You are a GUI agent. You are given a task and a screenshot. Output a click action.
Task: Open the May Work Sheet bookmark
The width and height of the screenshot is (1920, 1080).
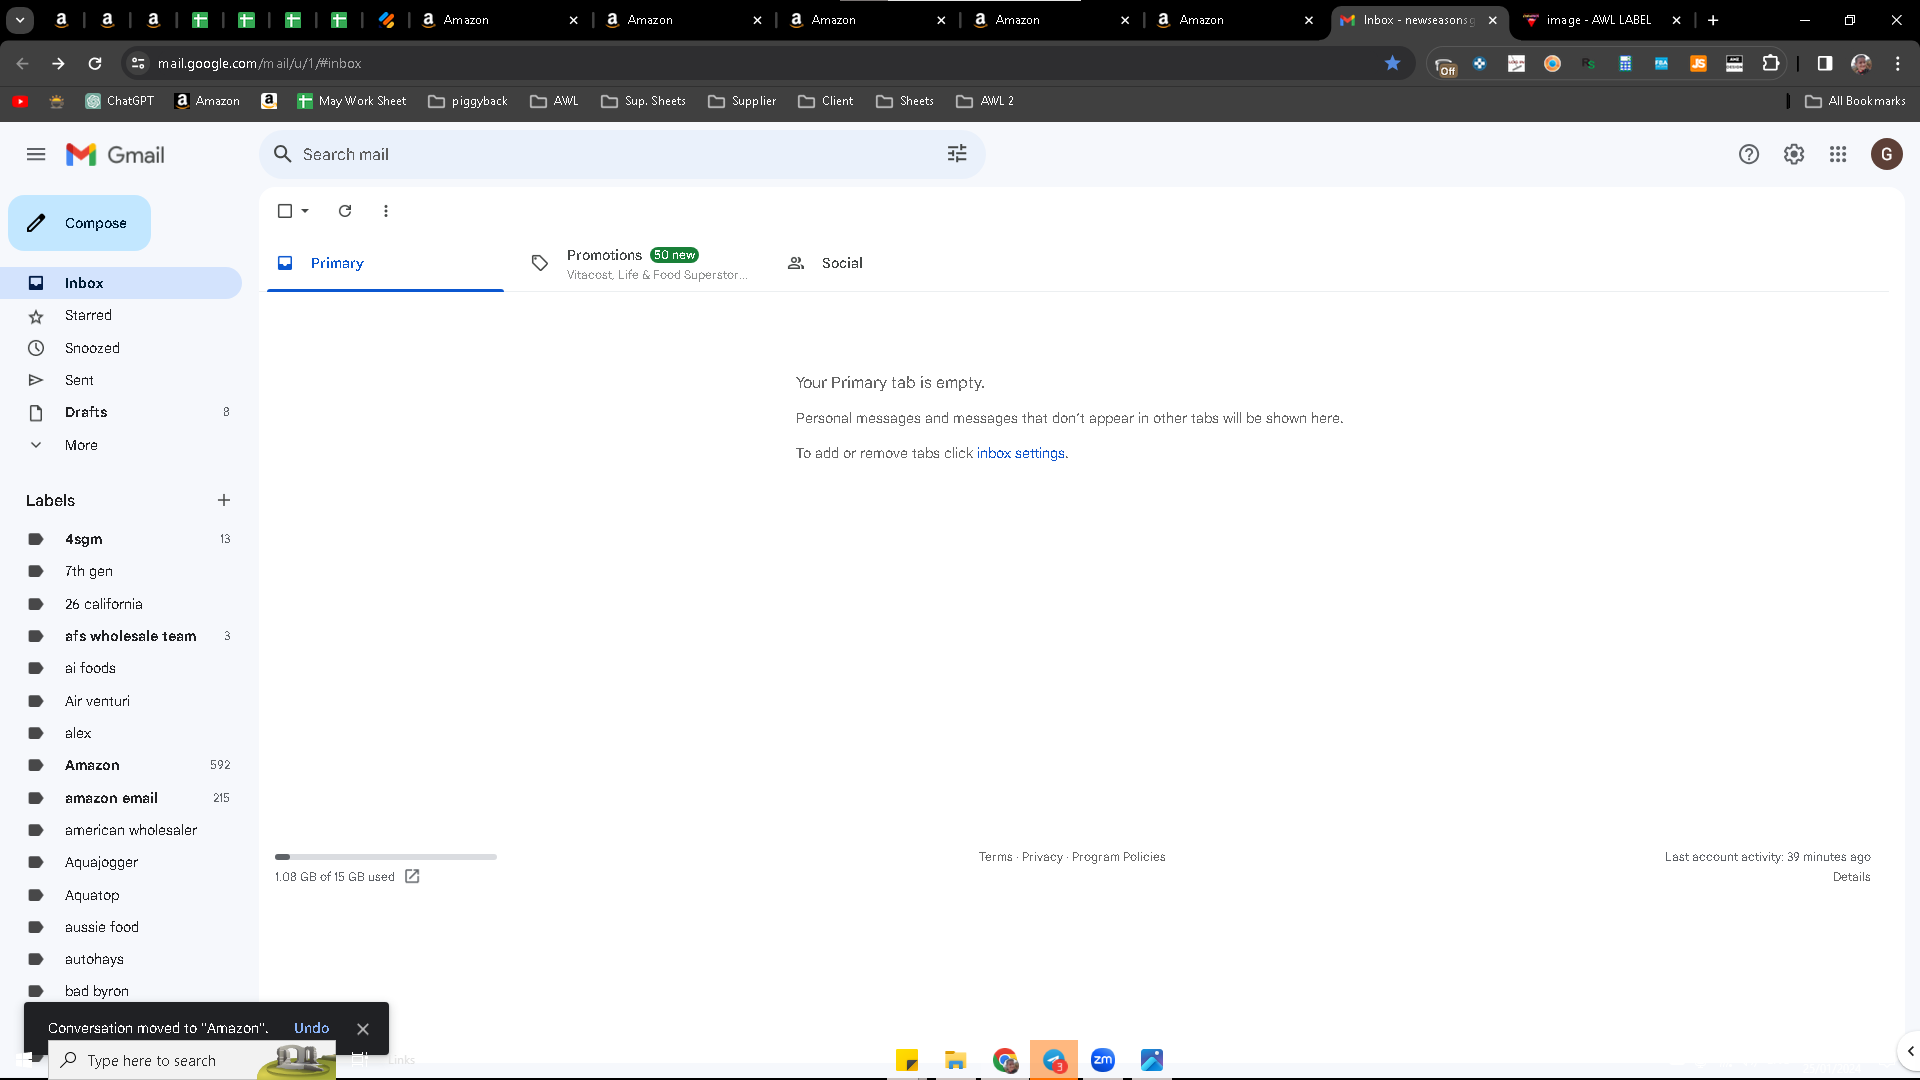coord(352,101)
